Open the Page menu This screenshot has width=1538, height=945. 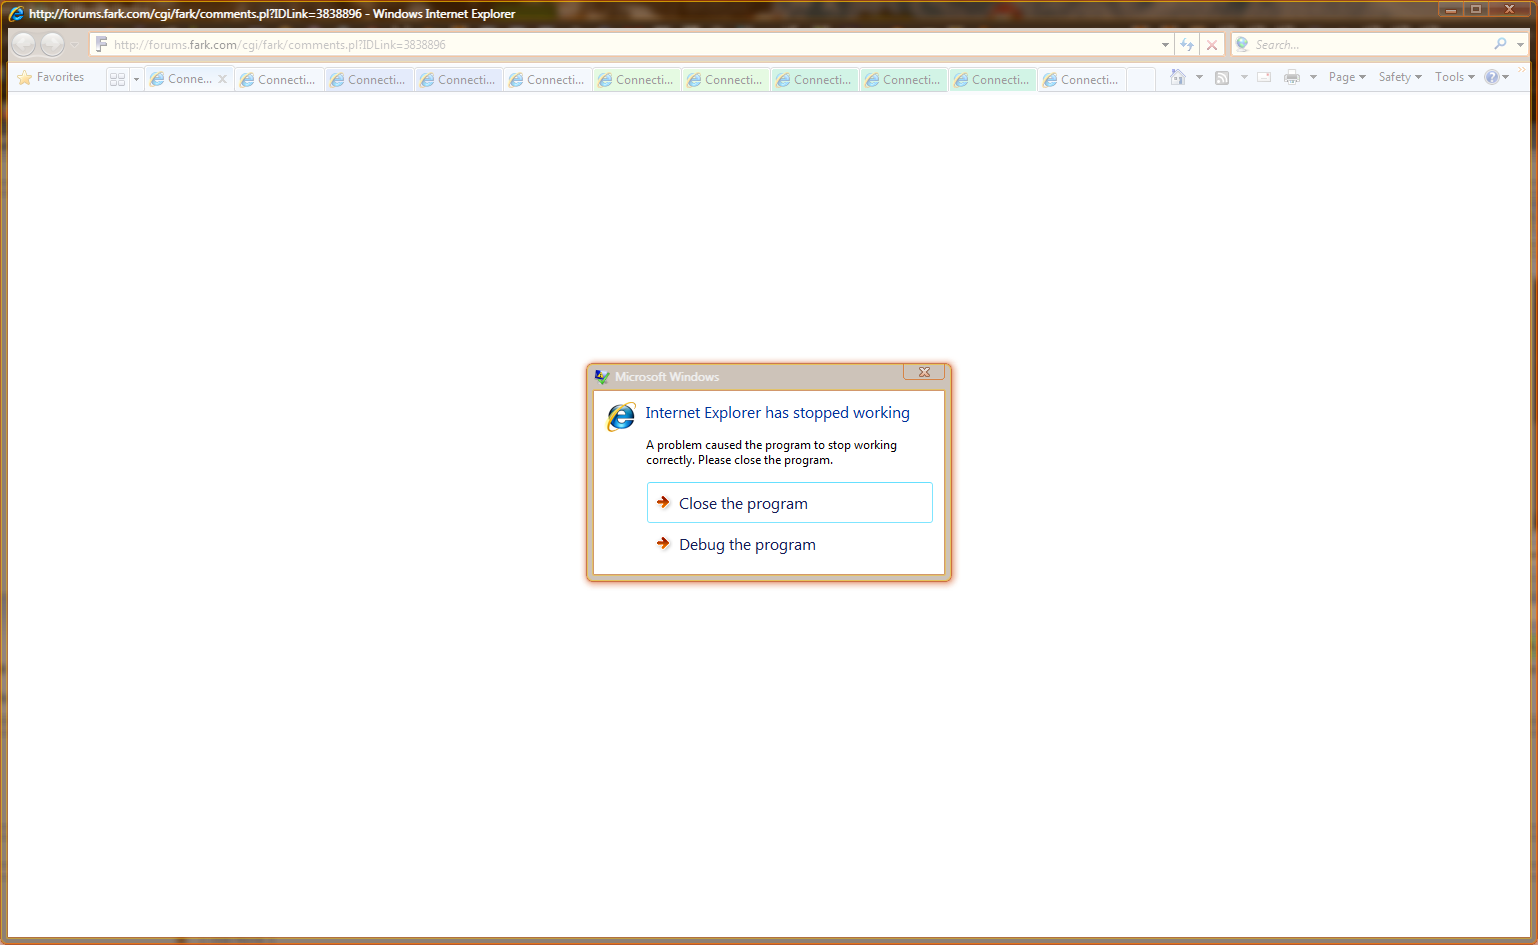[x=1347, y=77]
